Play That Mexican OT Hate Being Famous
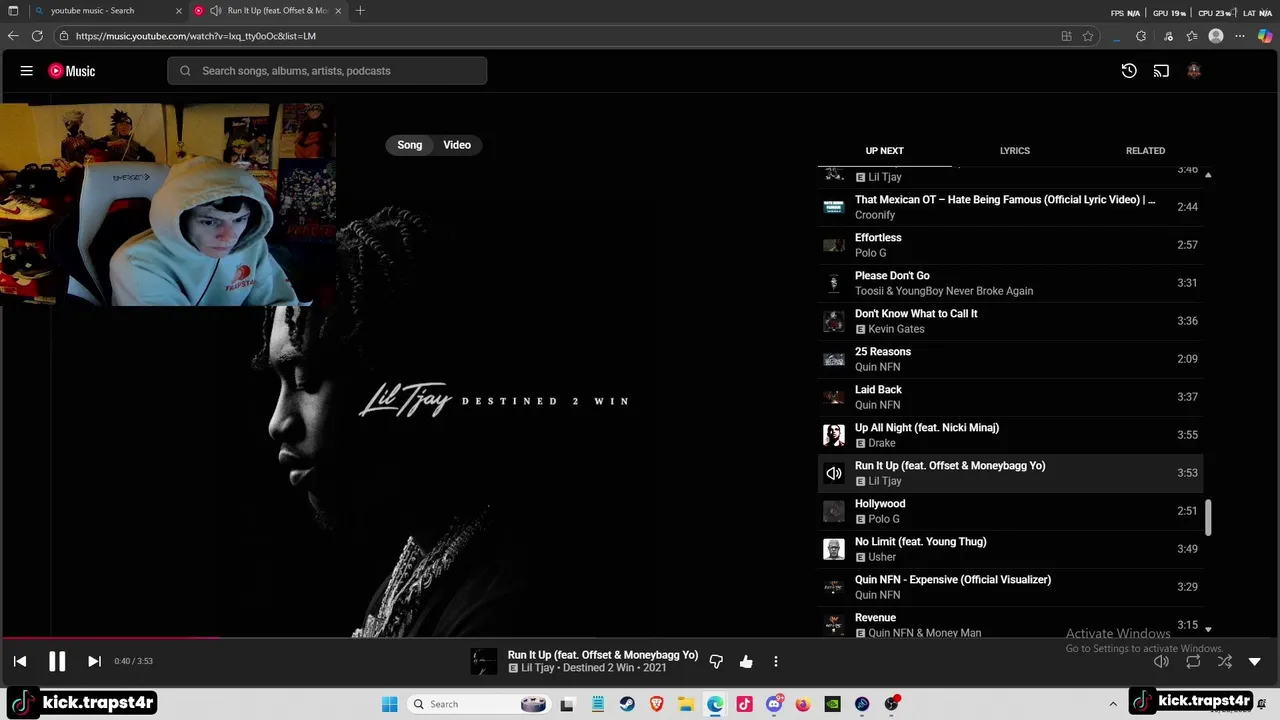The width and height of the screenshot is (1280, 720). pos(1010,207)
